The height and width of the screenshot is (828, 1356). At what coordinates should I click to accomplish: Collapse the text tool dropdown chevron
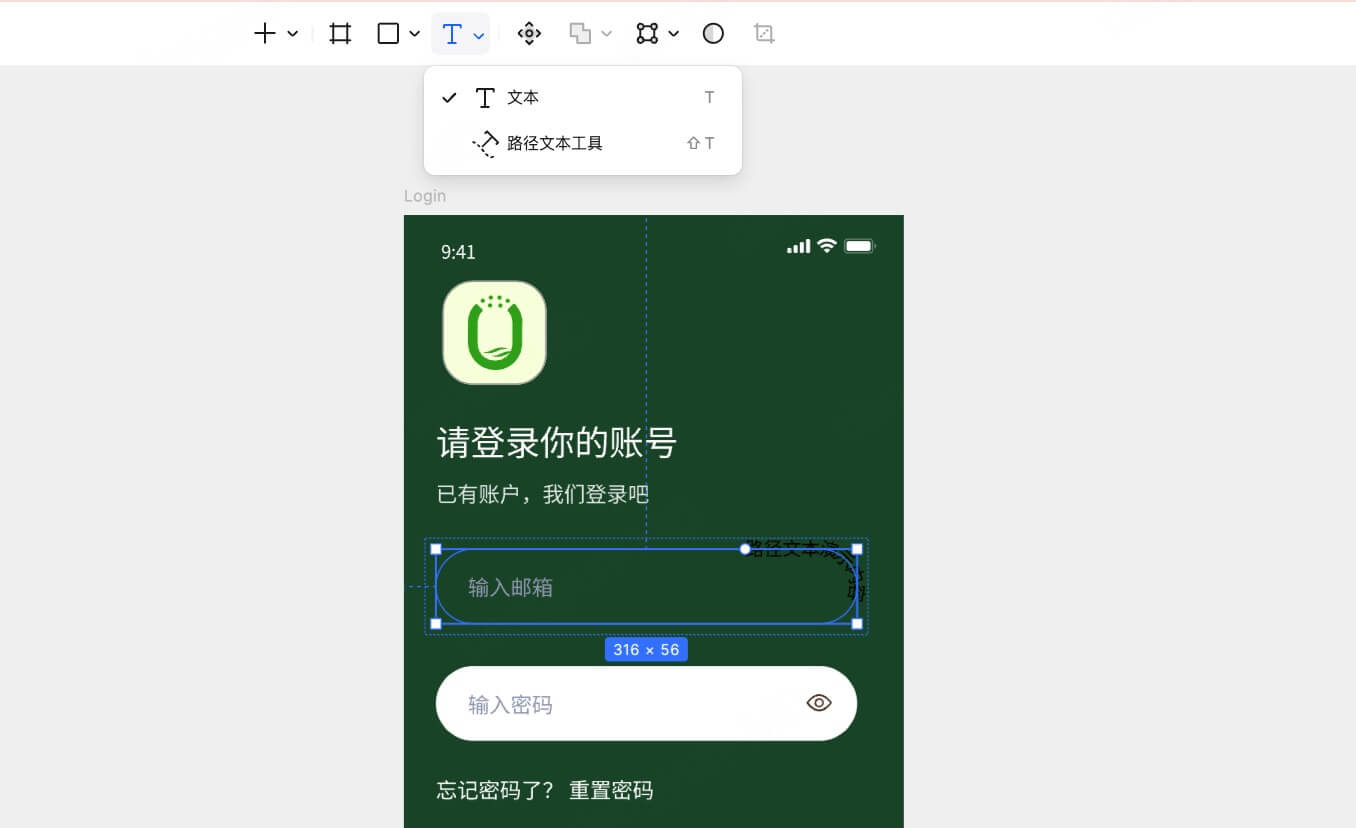[479, 35]
